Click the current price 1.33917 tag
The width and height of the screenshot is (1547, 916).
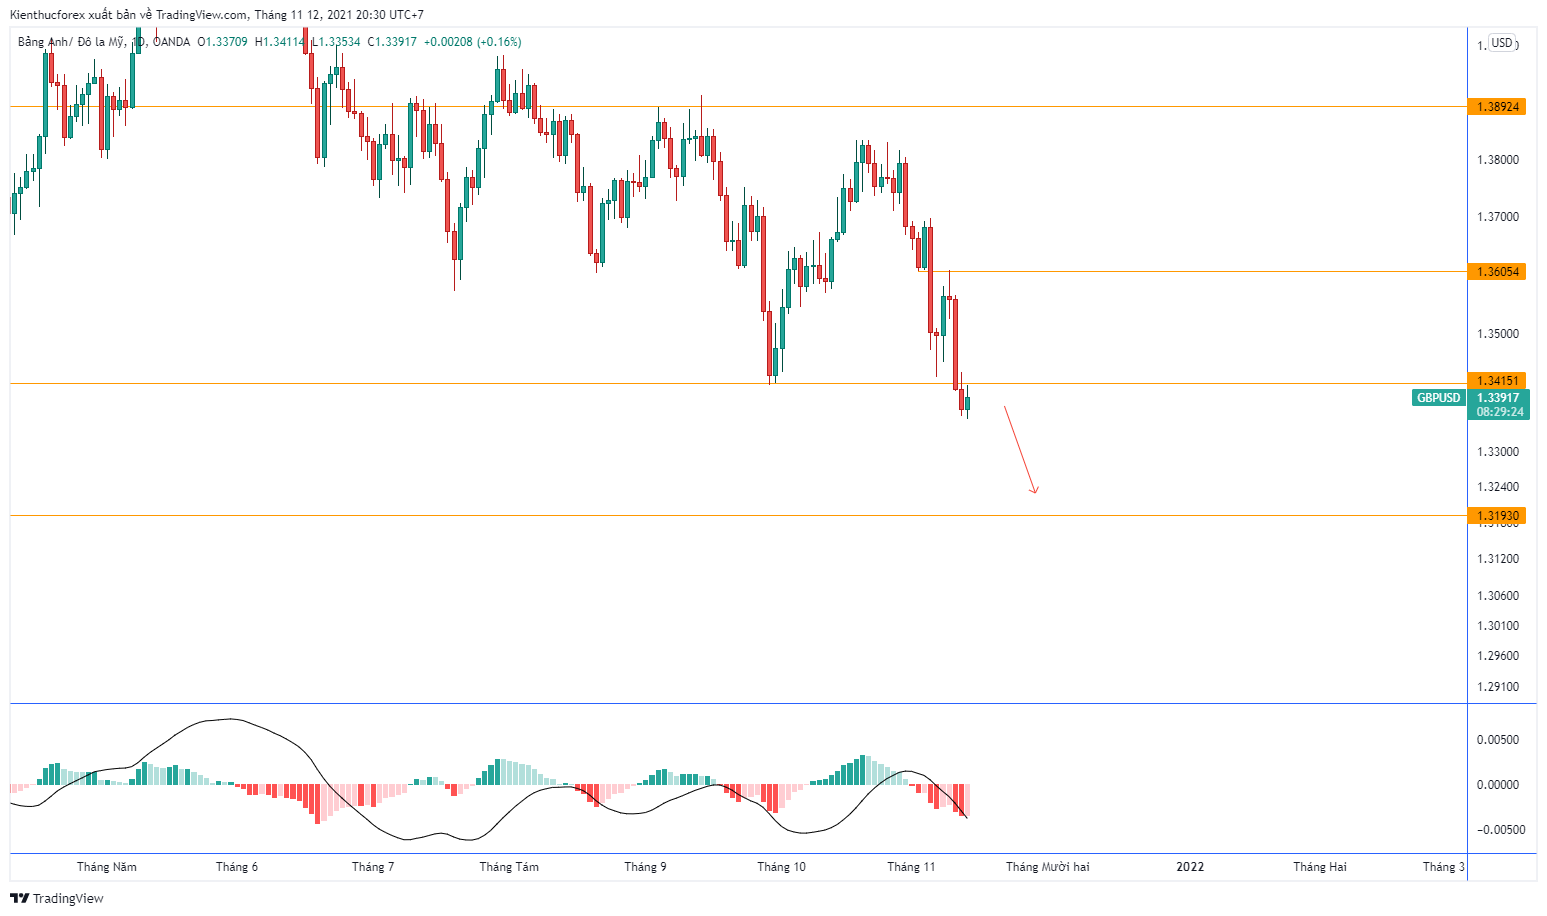pos(1498,398)
